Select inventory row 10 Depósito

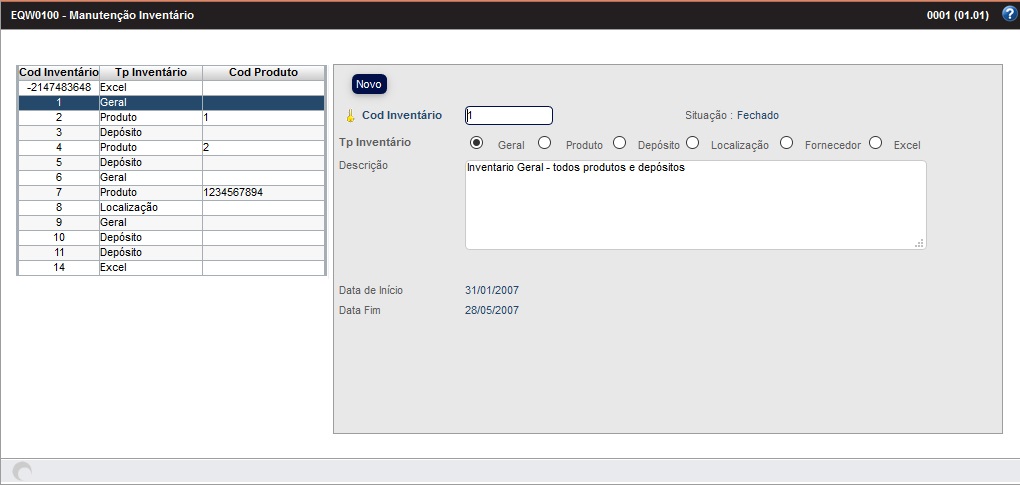(171, 237)
